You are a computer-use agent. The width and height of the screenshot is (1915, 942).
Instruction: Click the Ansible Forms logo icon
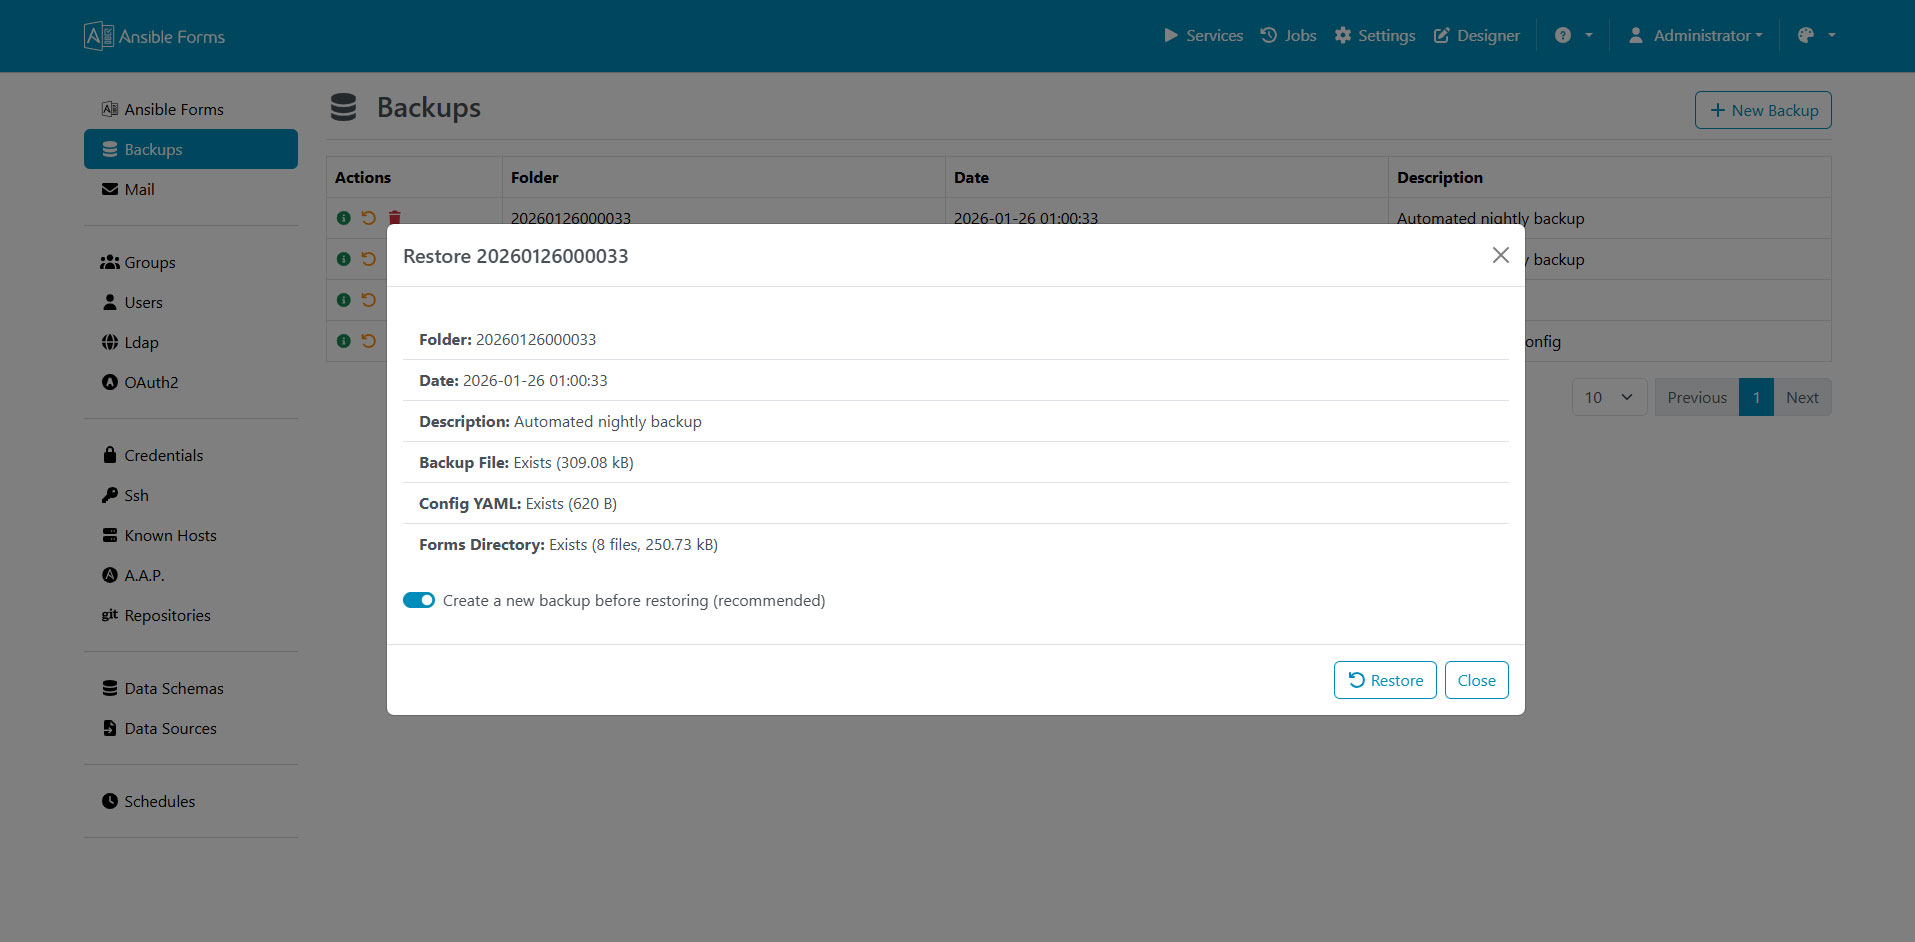coord(98,36)
